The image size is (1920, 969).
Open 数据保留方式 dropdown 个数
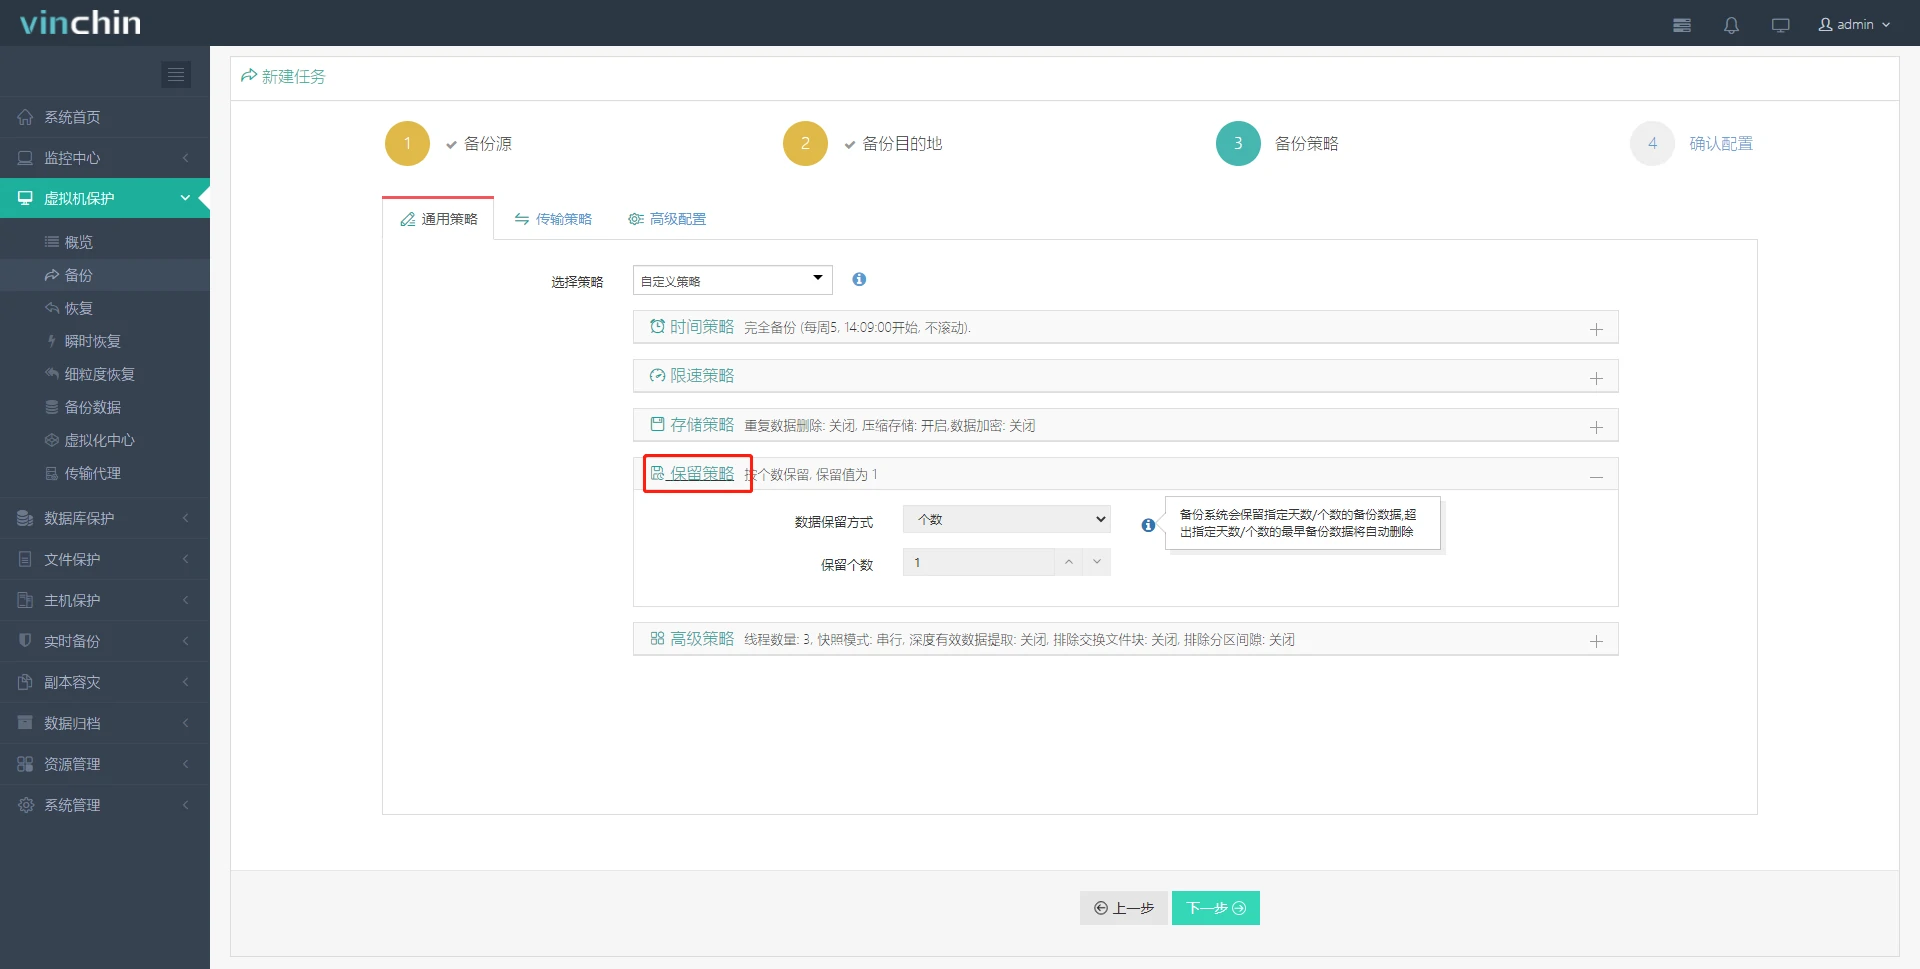point(1006,519)
